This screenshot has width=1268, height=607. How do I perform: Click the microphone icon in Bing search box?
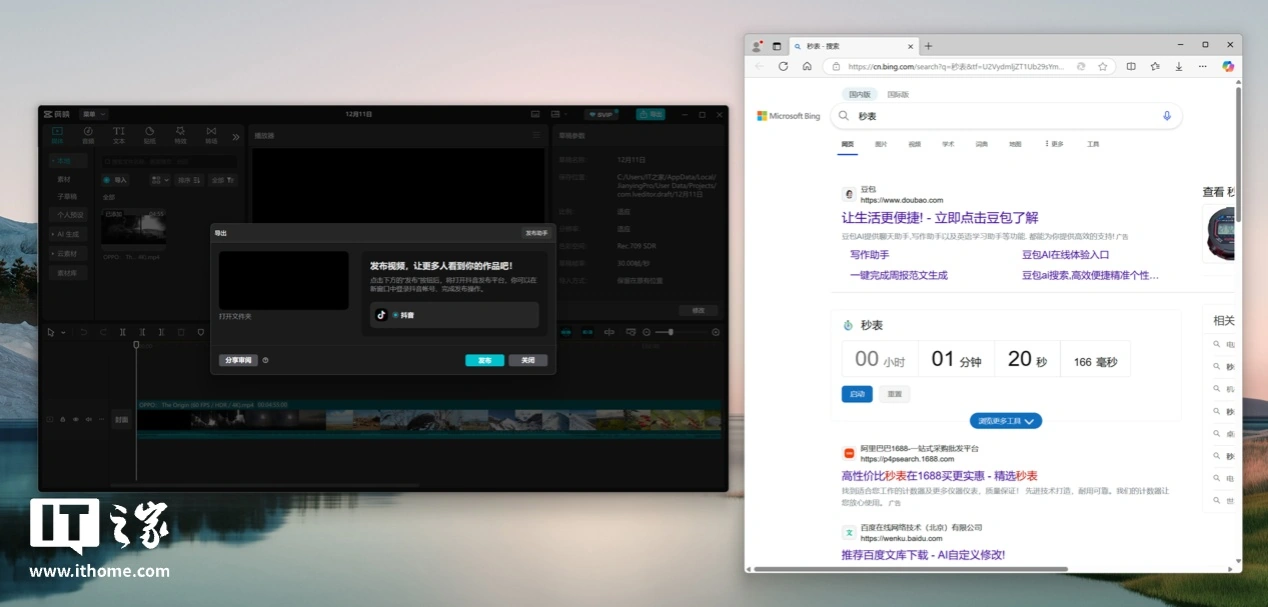pyautogui.click(x=1166, y=116)
